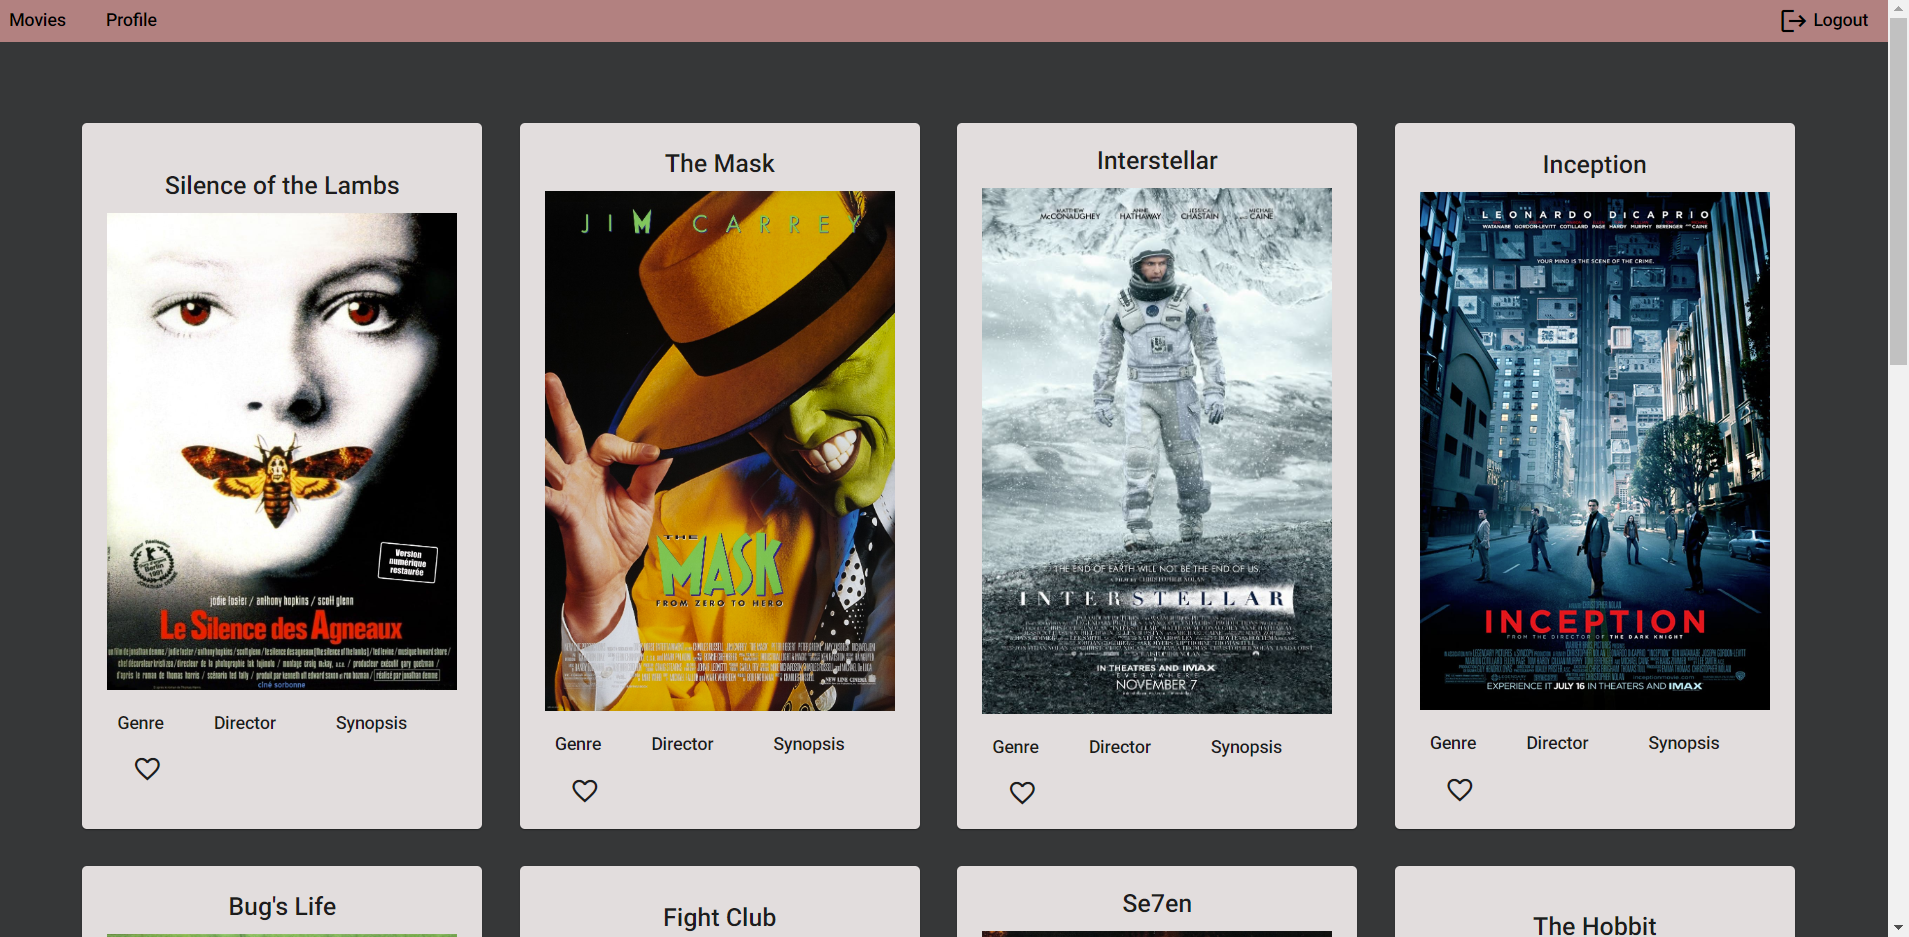Open the Interstellar Synopsis
Screen dimensions: 1909x937
click(1246, 747)
